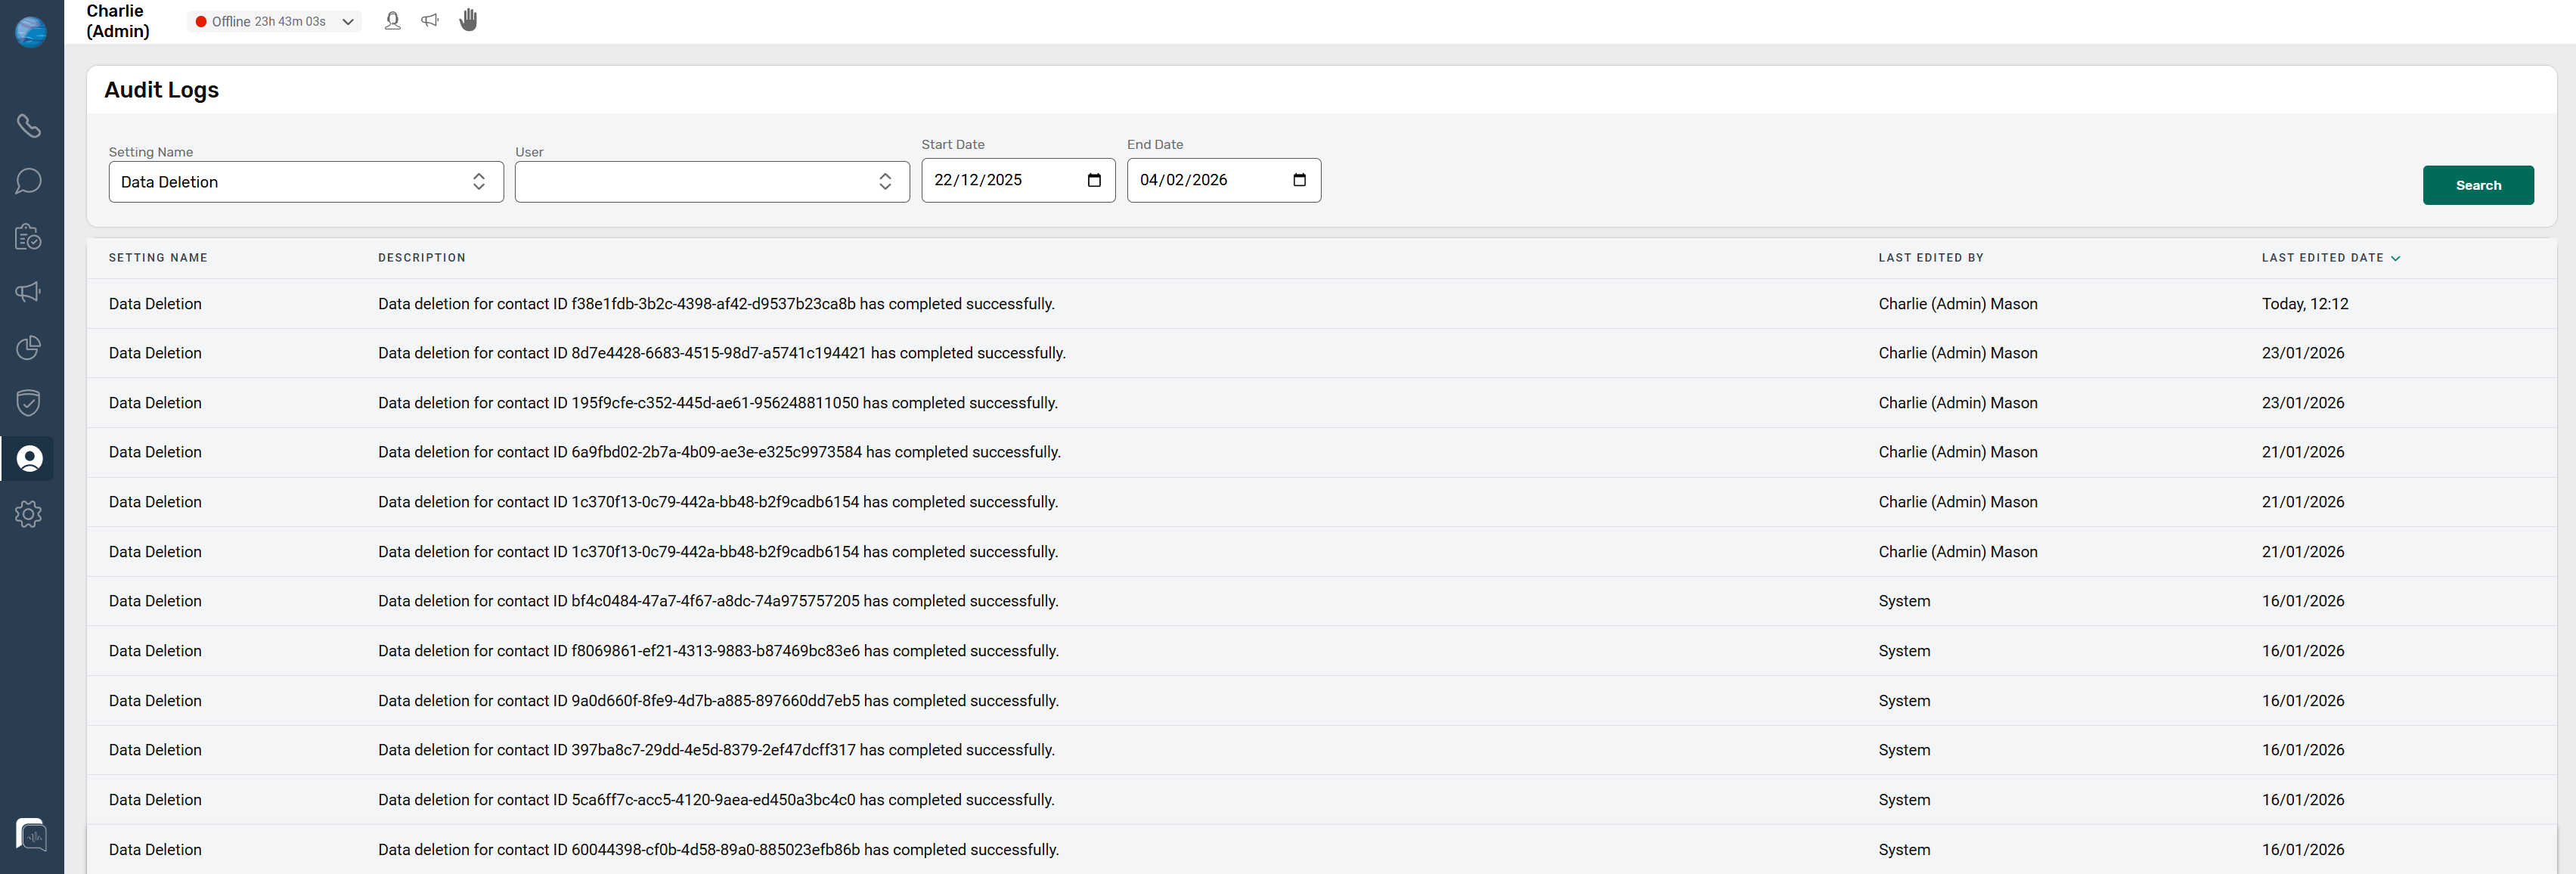Open the tasks clipboard sidebar icon
The width and height of the screenshot is (2576, 874).
tap(28, 237)
